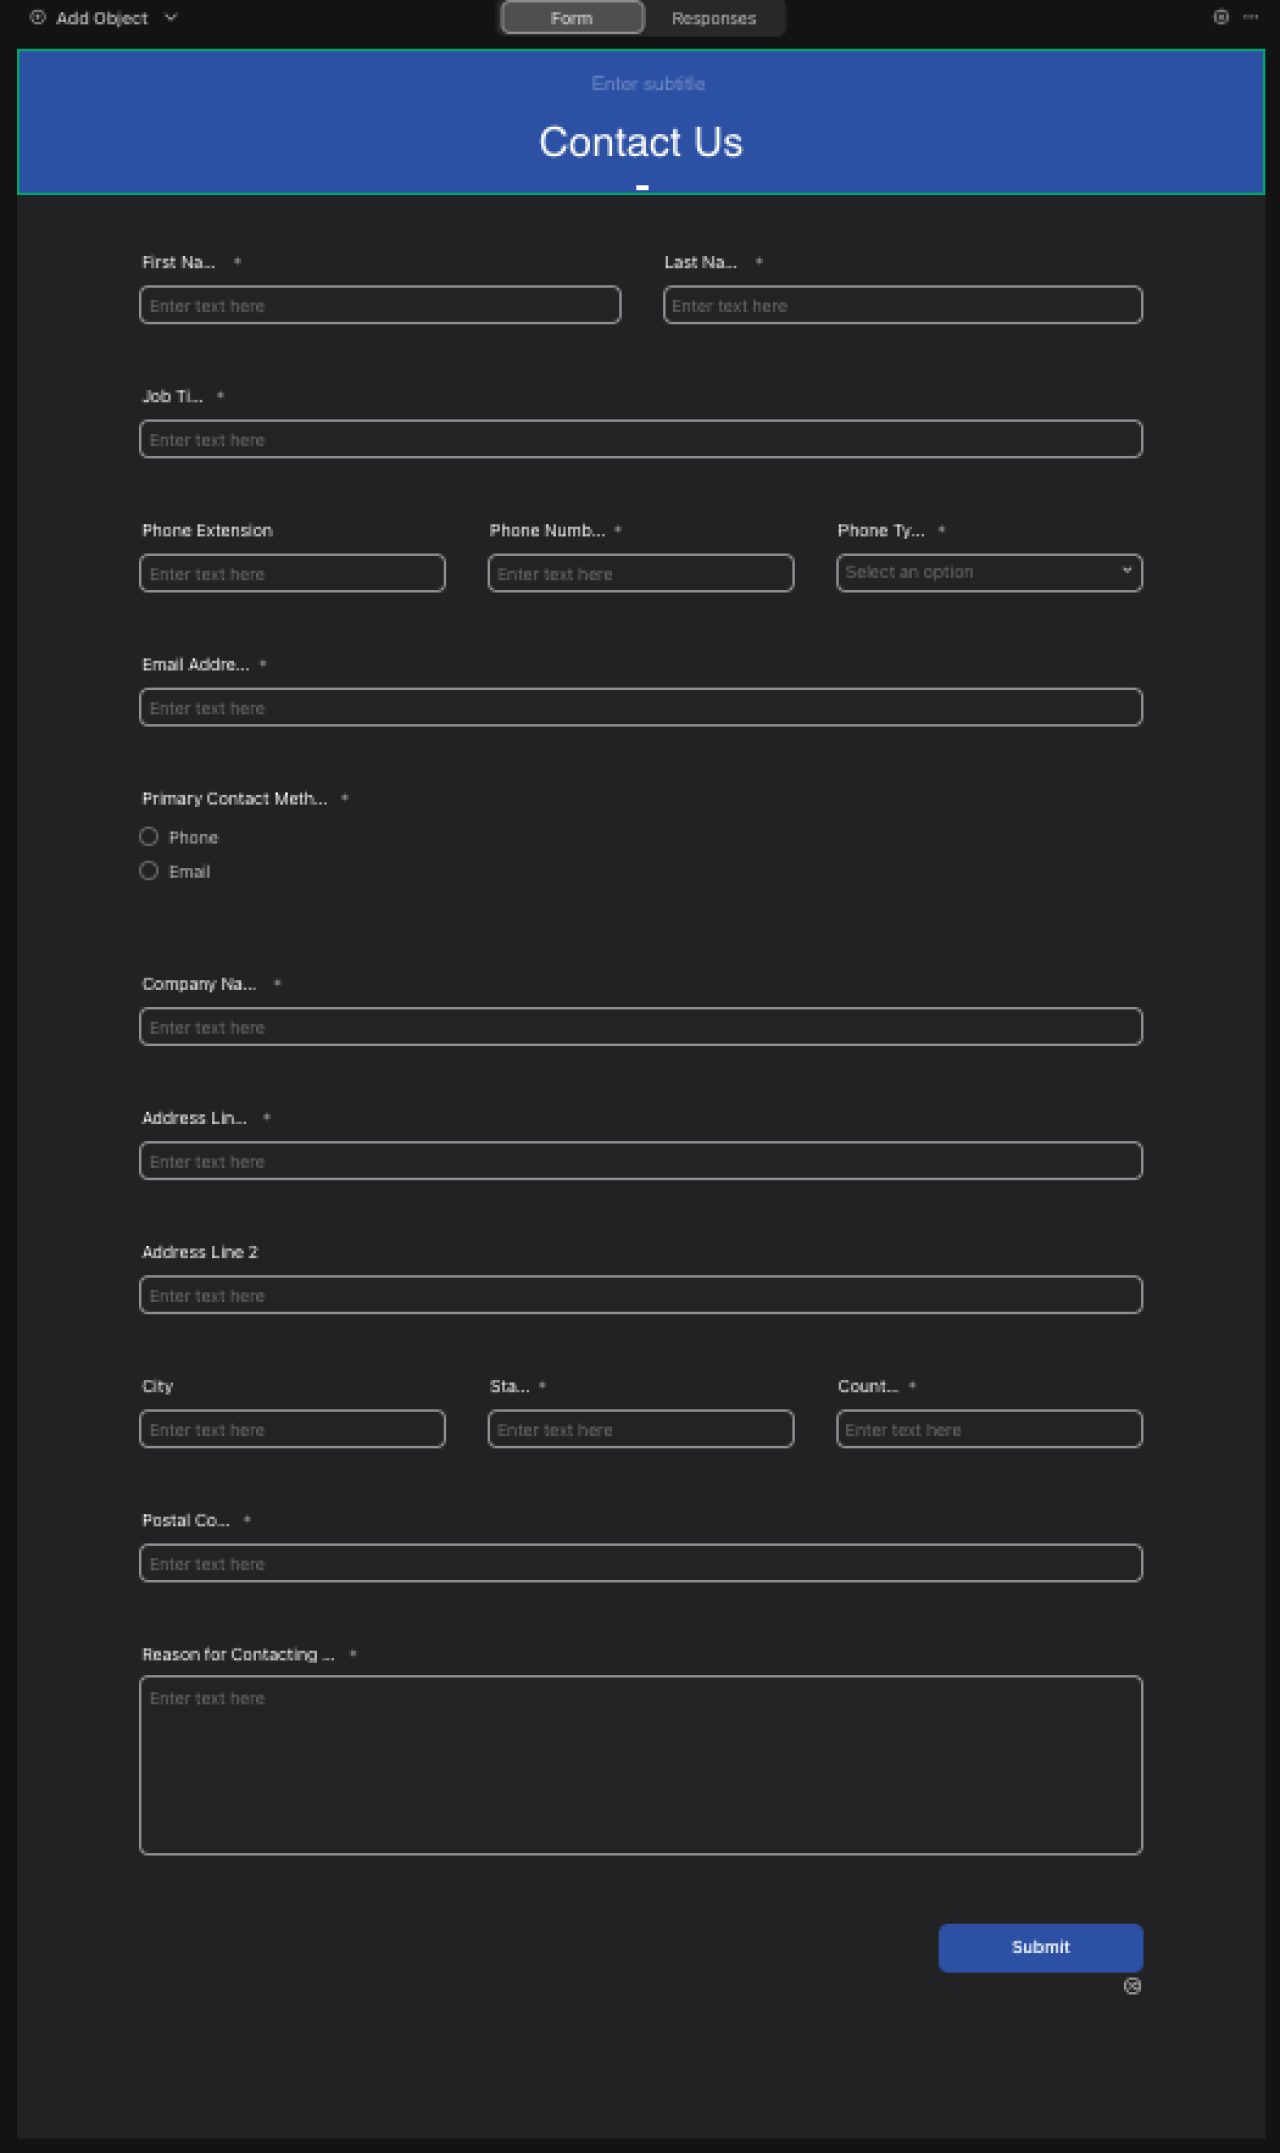The image size is (1280, 2153).
Task: Click the City text field
Action: 292,1429
